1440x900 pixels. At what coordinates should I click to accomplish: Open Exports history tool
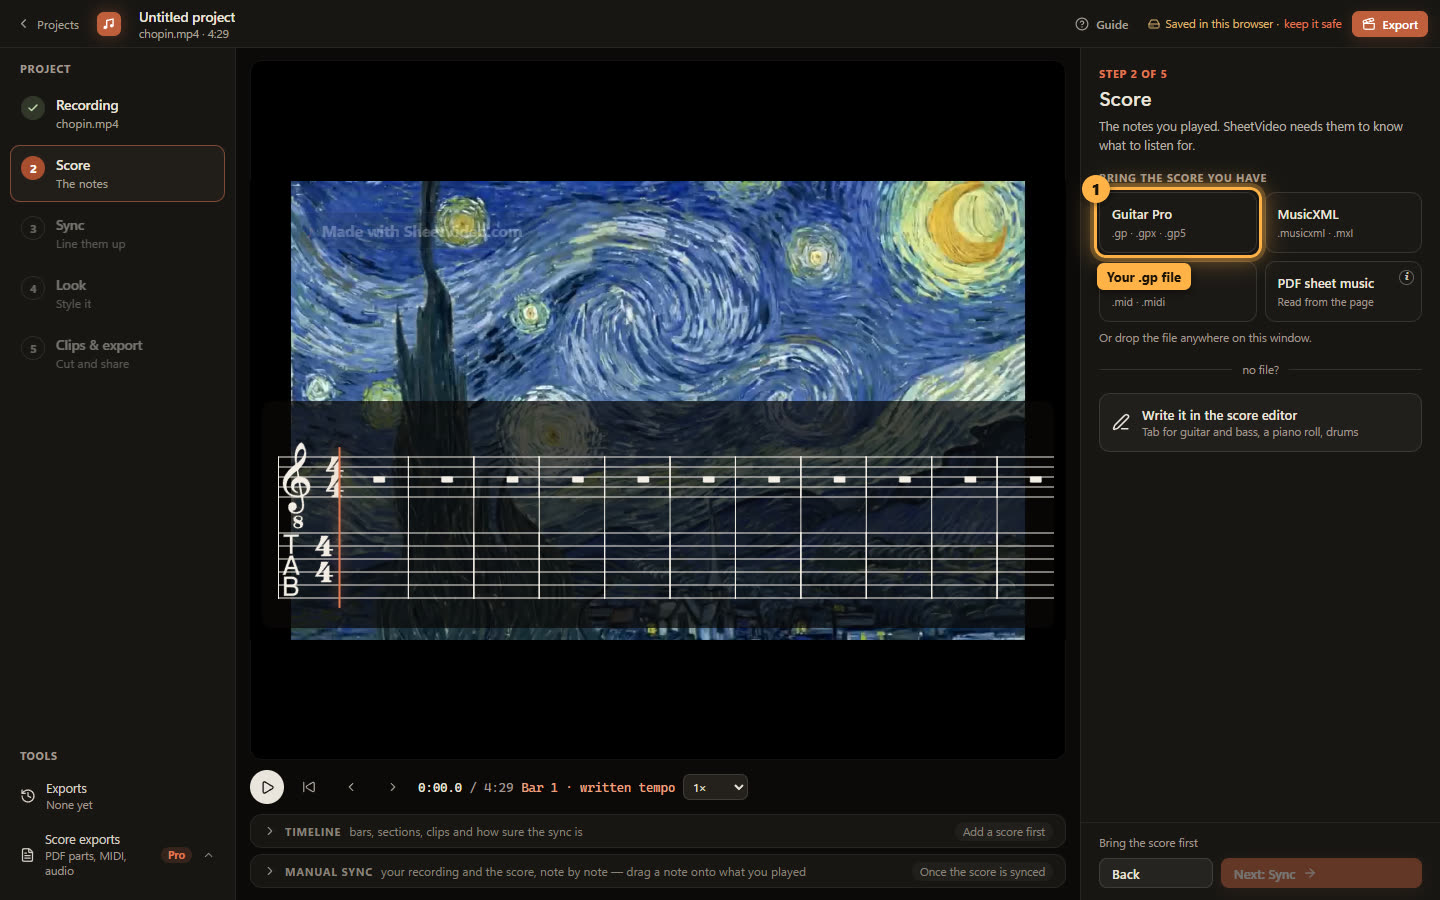coord(117,796)
